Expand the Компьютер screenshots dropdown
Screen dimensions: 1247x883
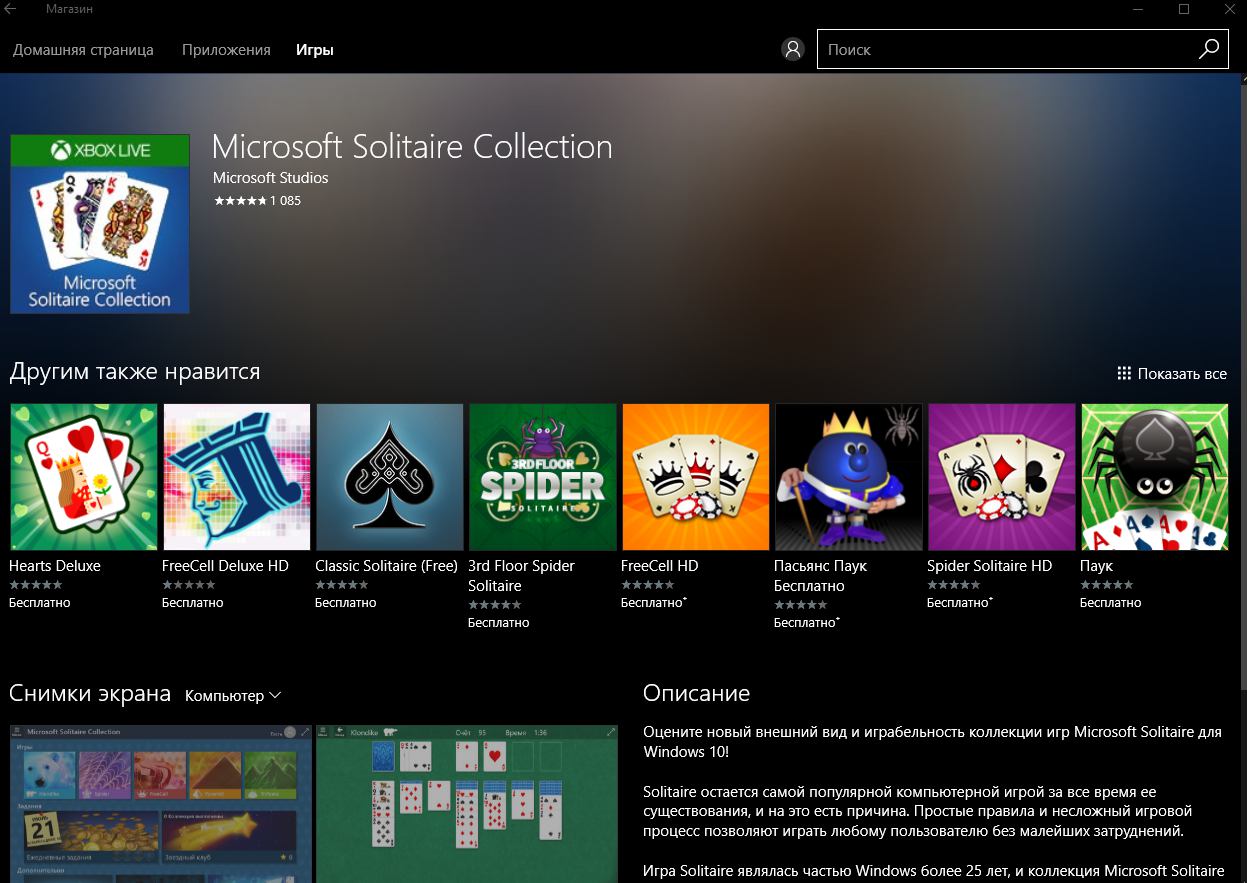233,695
